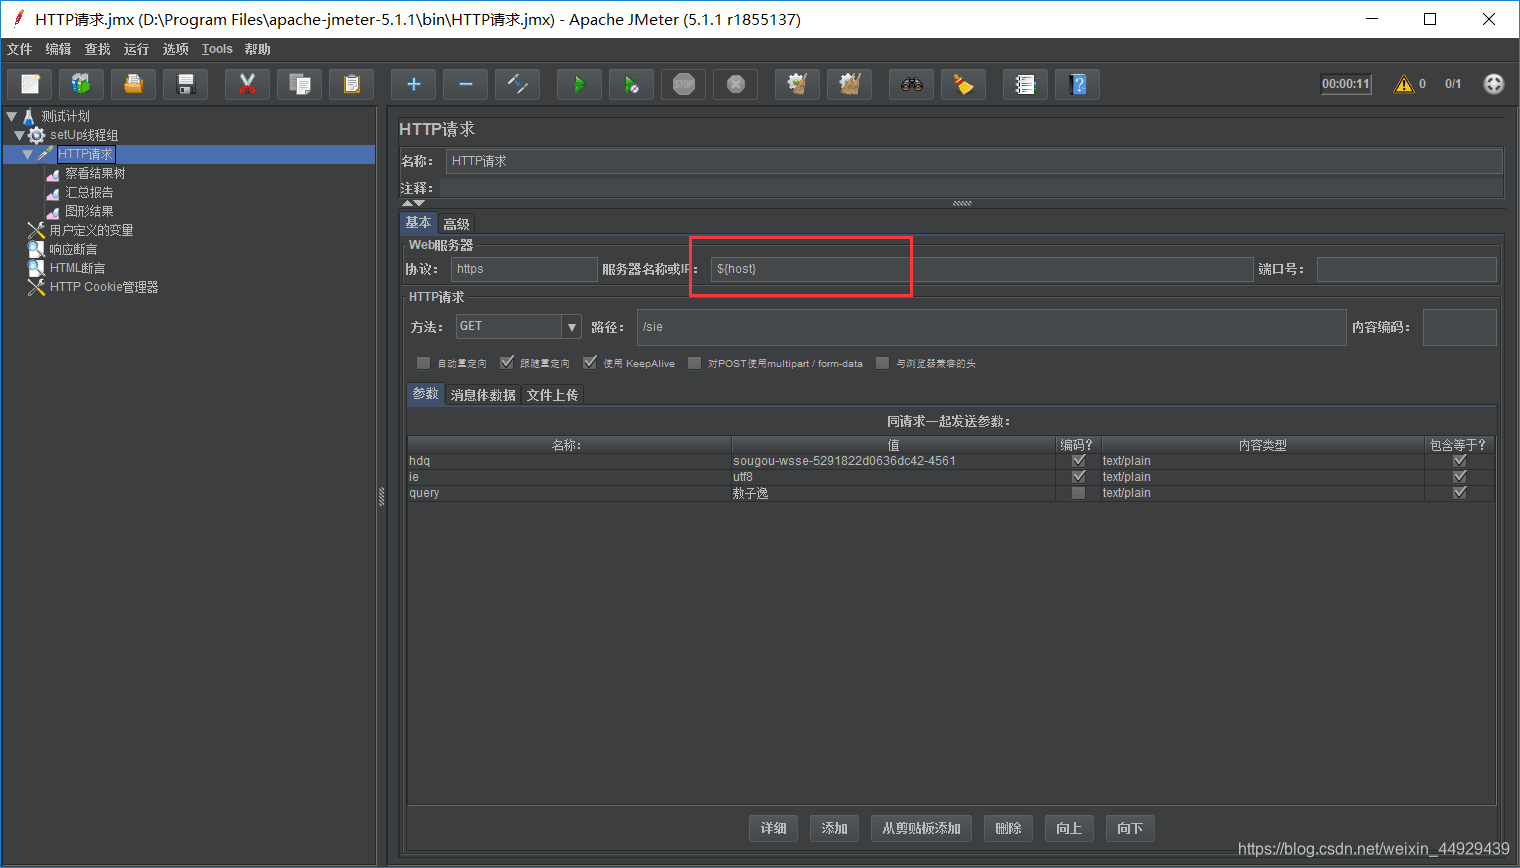Viewport: 1520px width, 868px height.
Task: Click the remote engine status icon
Action: point(1493,84)
